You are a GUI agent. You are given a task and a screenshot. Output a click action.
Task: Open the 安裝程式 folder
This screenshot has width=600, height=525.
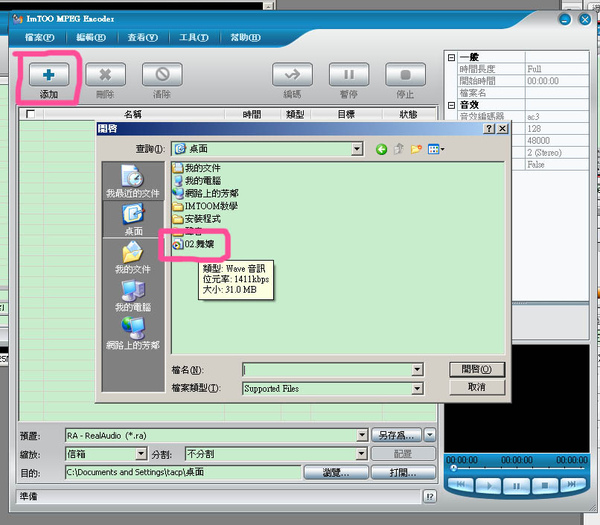(x=197, y=219)
